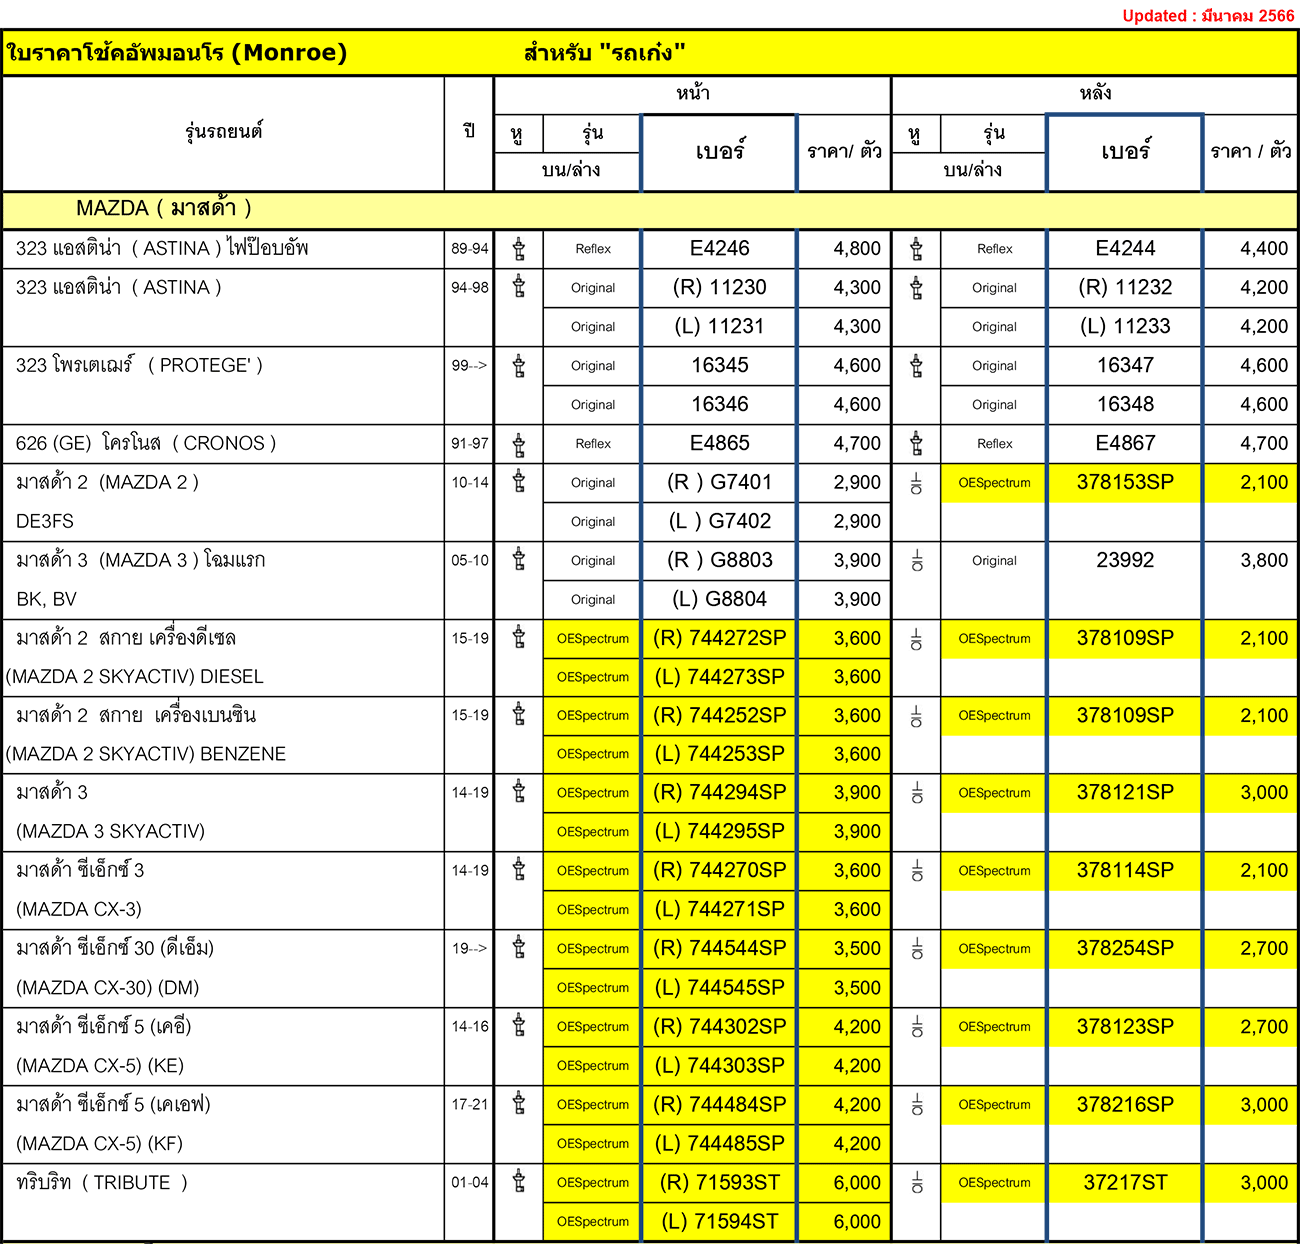Click the 'Updated : มีนาคม 2566' text

1208,15
